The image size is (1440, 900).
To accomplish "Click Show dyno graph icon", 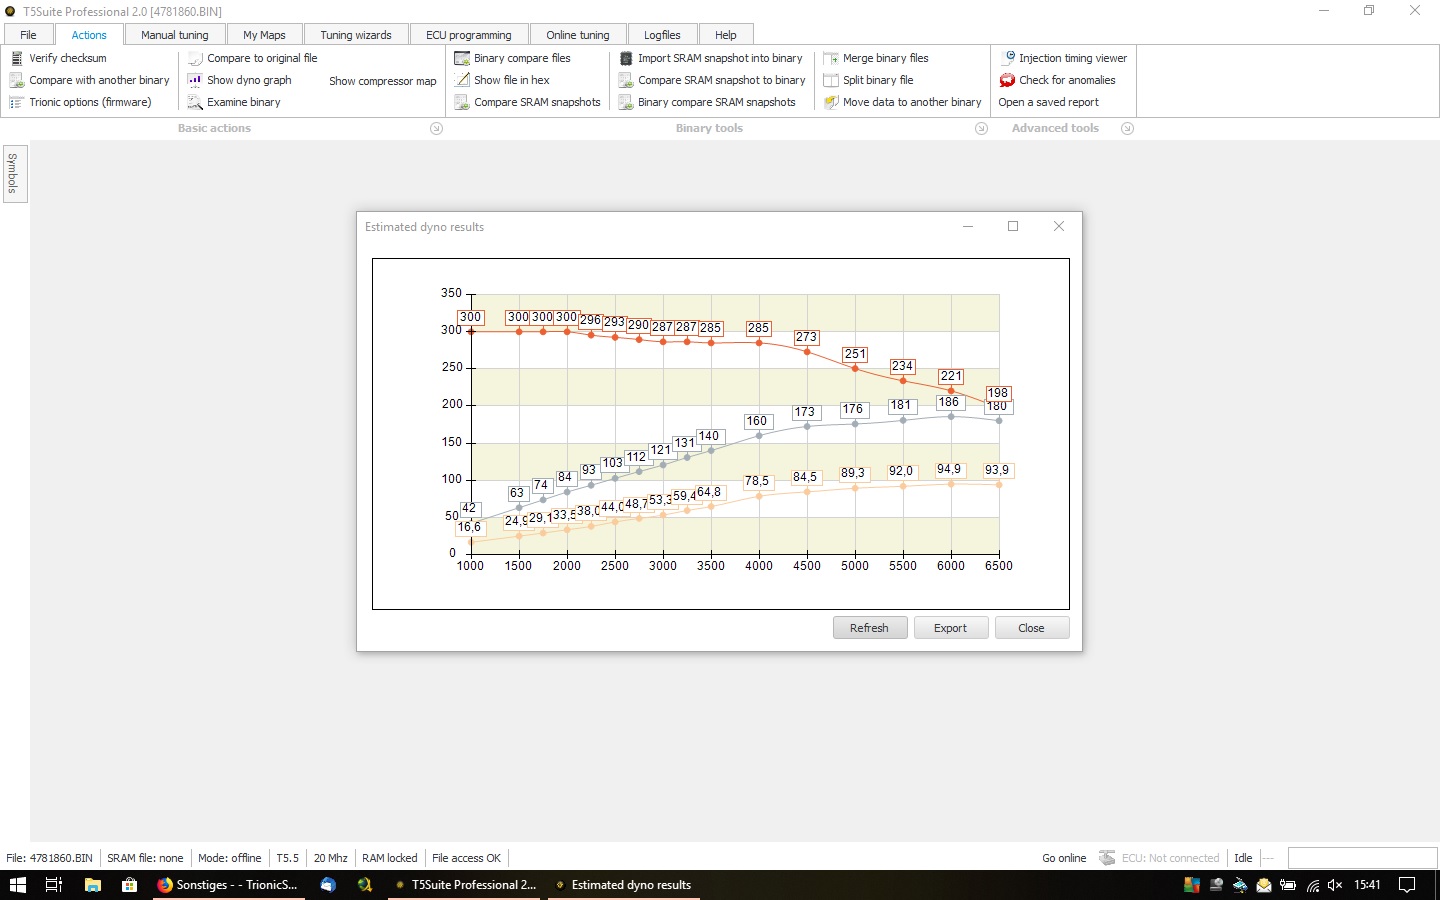I will click(x=195, y=80).
